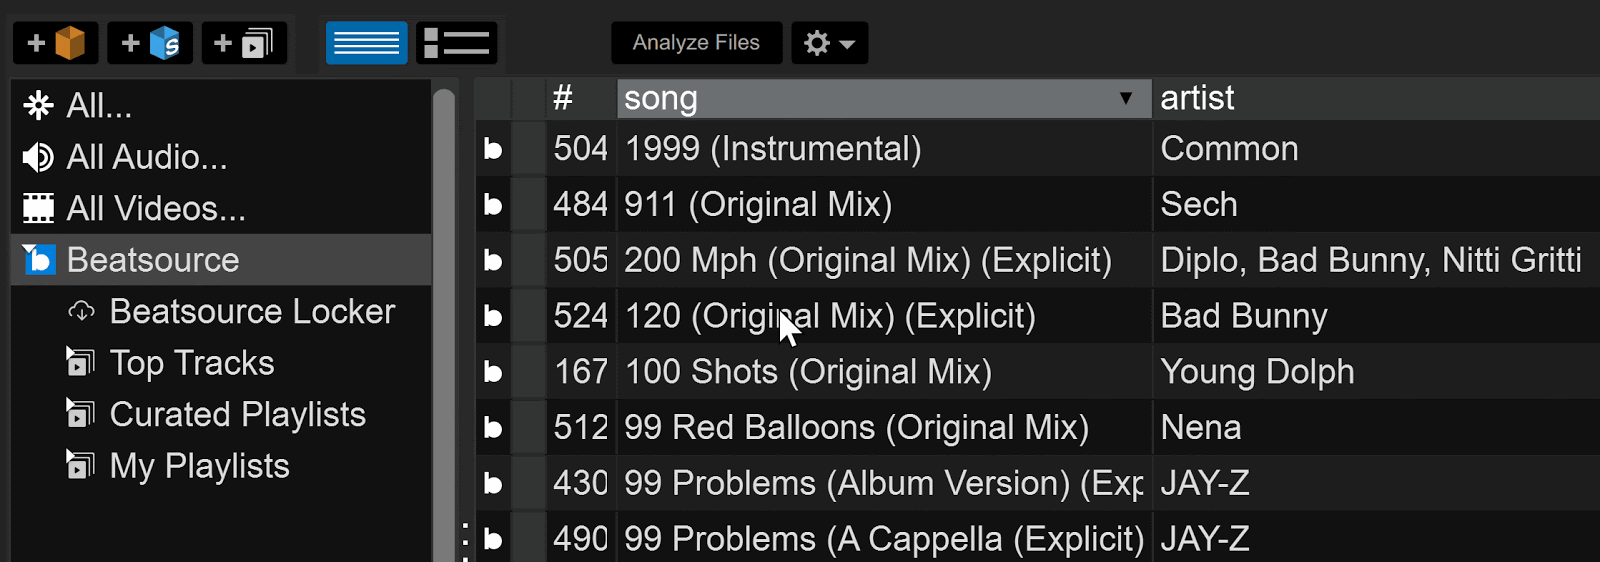Click the Beatsource icon on the 911 (Original Mix) row
This screenshot has height=562, width=1600.
[x=493, y=205]
